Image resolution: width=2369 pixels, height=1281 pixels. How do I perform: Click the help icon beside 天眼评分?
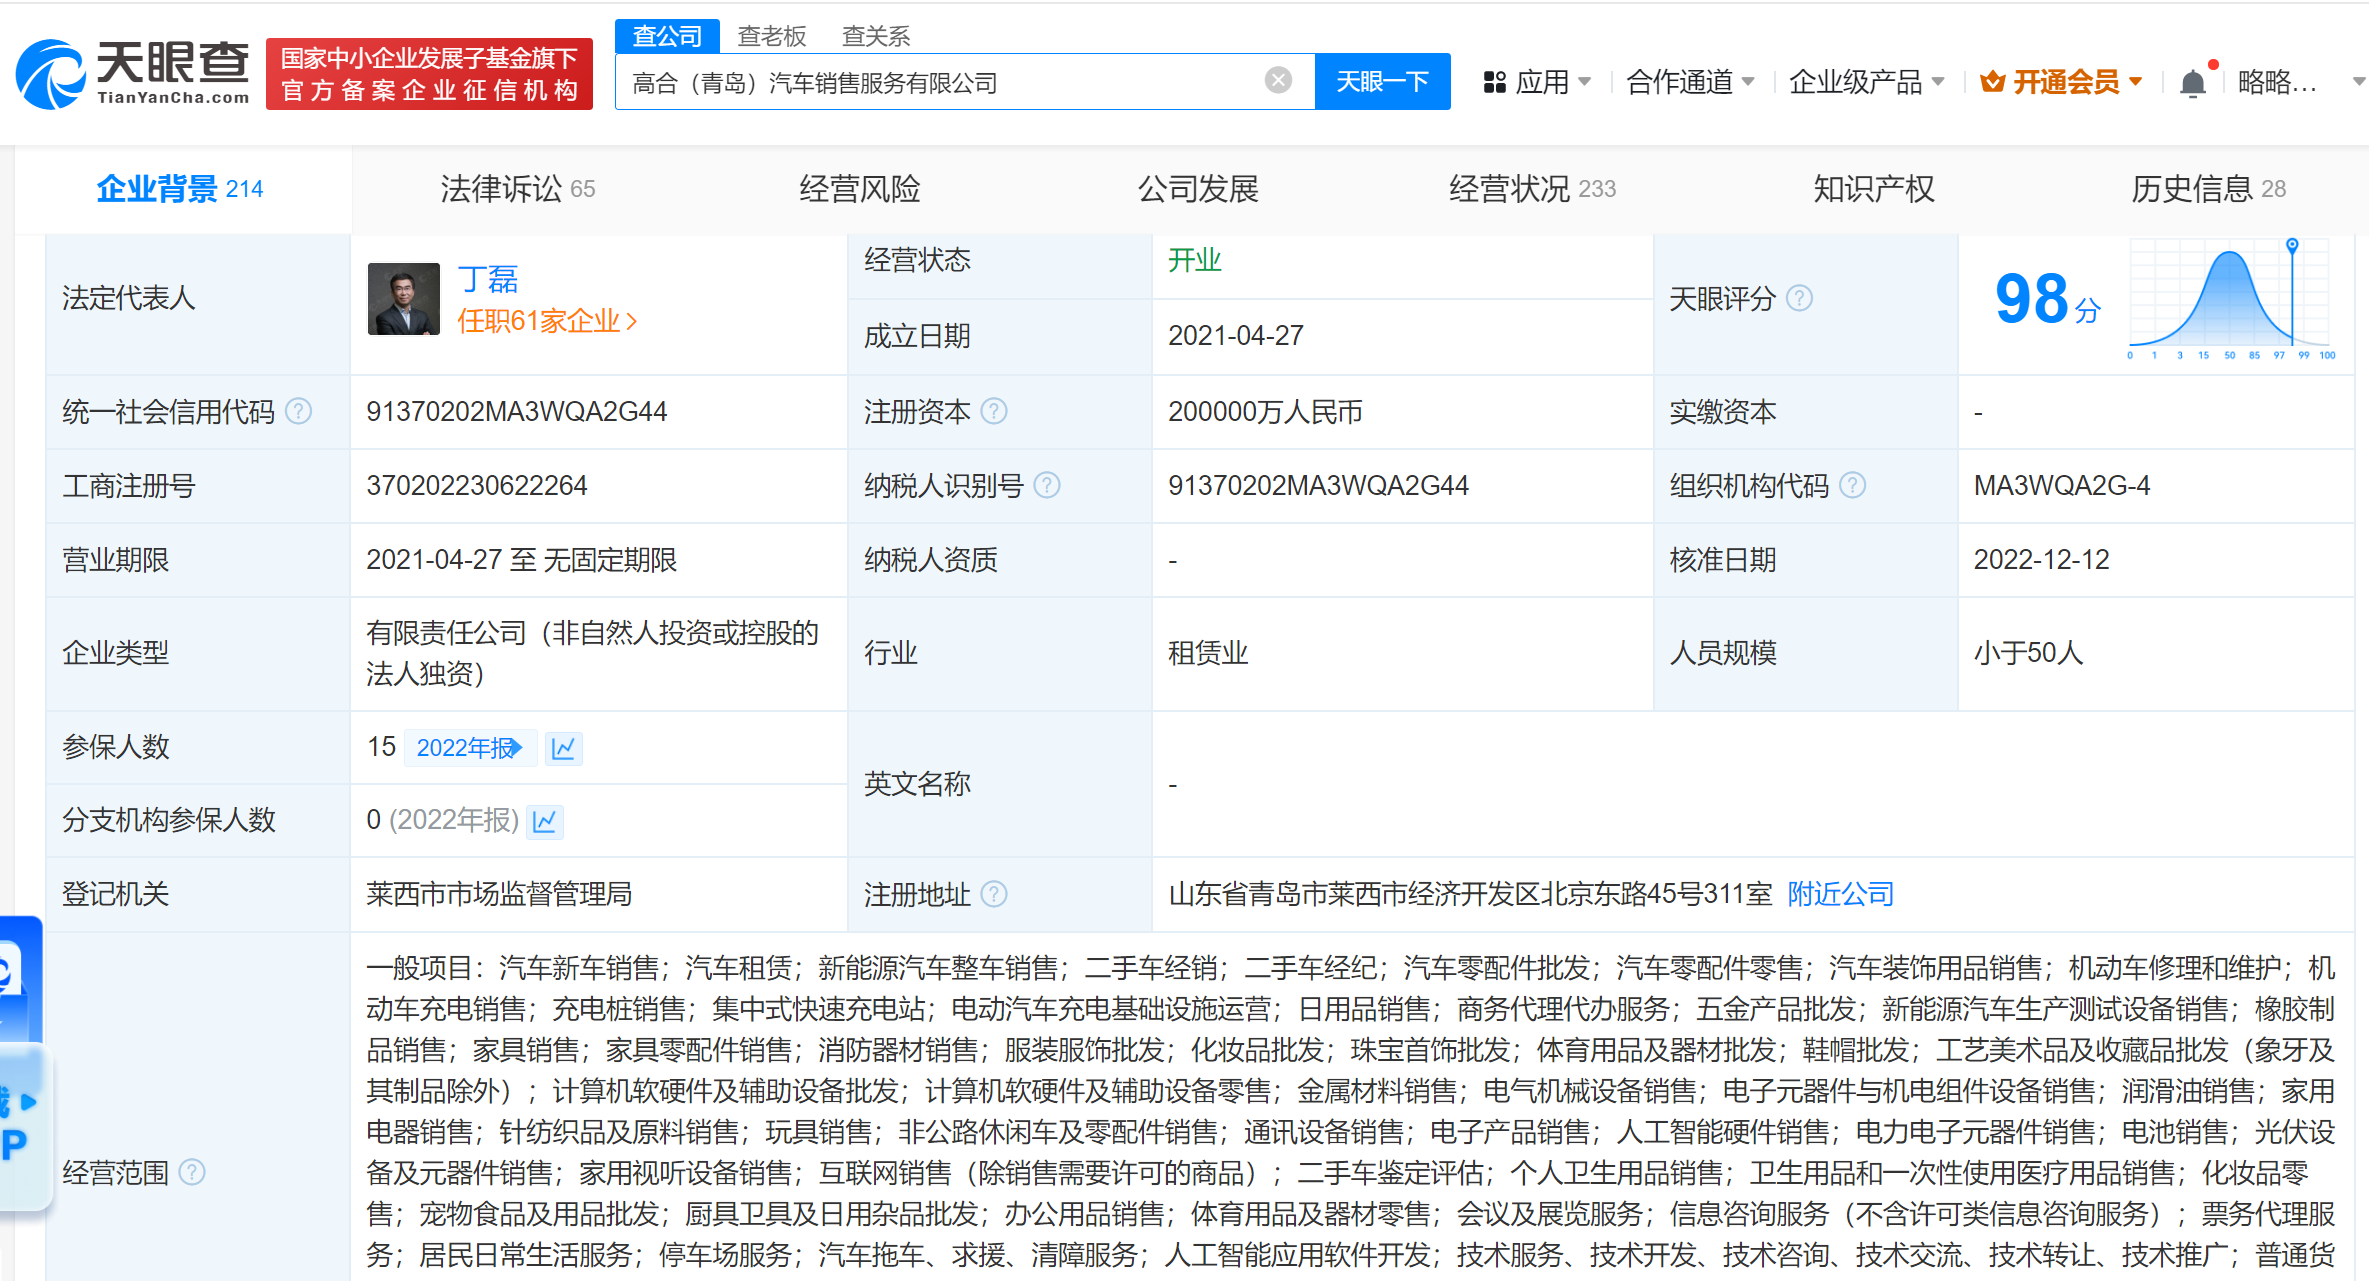point(1800,297)
